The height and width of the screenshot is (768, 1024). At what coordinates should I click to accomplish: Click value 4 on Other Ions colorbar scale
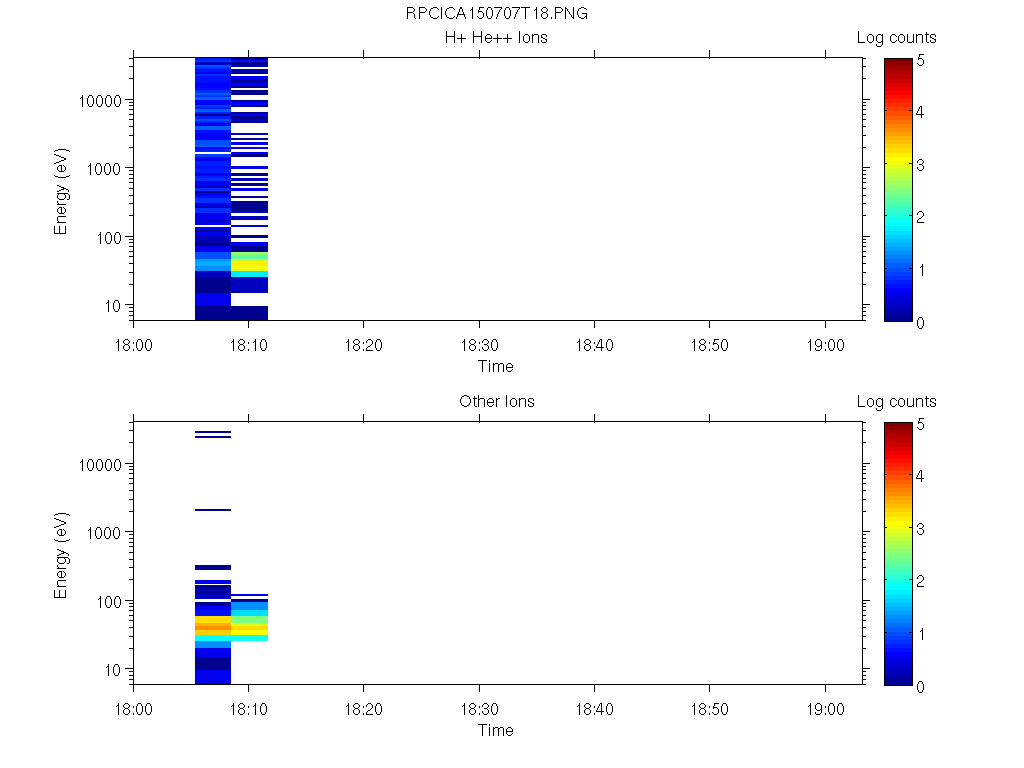(x=920, y=475)
